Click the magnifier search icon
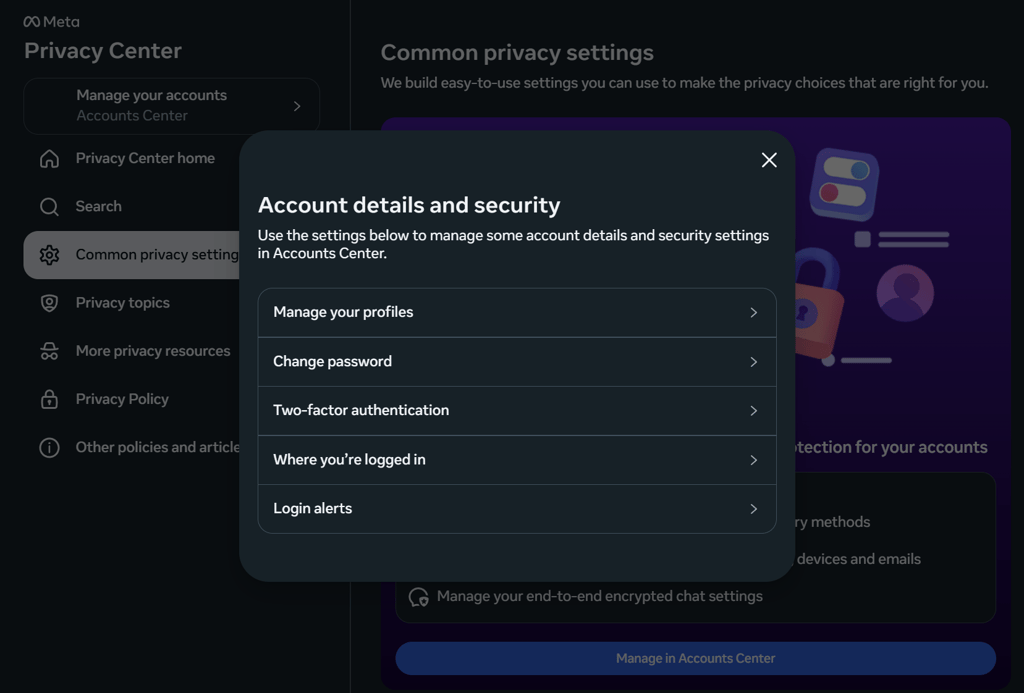 [x=49, y=206]
